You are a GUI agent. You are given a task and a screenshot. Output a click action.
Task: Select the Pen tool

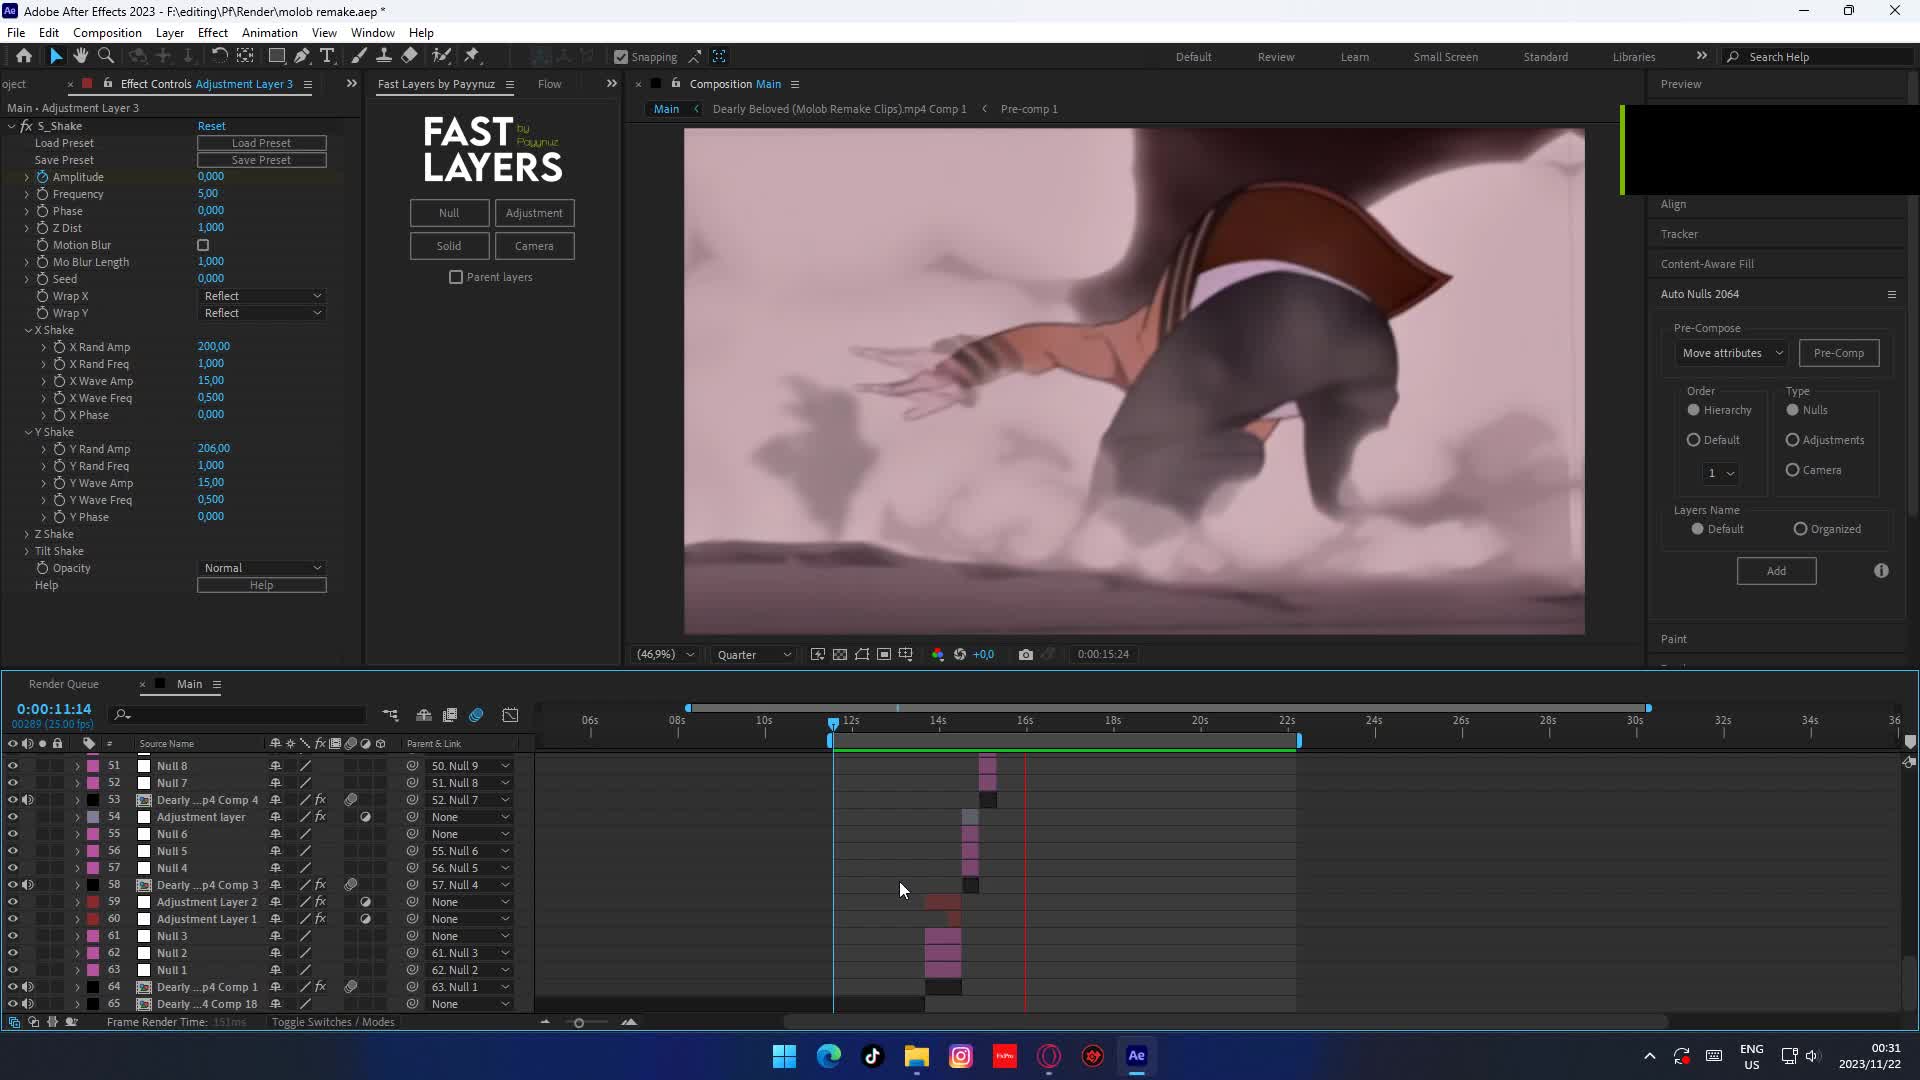(302, 56)
